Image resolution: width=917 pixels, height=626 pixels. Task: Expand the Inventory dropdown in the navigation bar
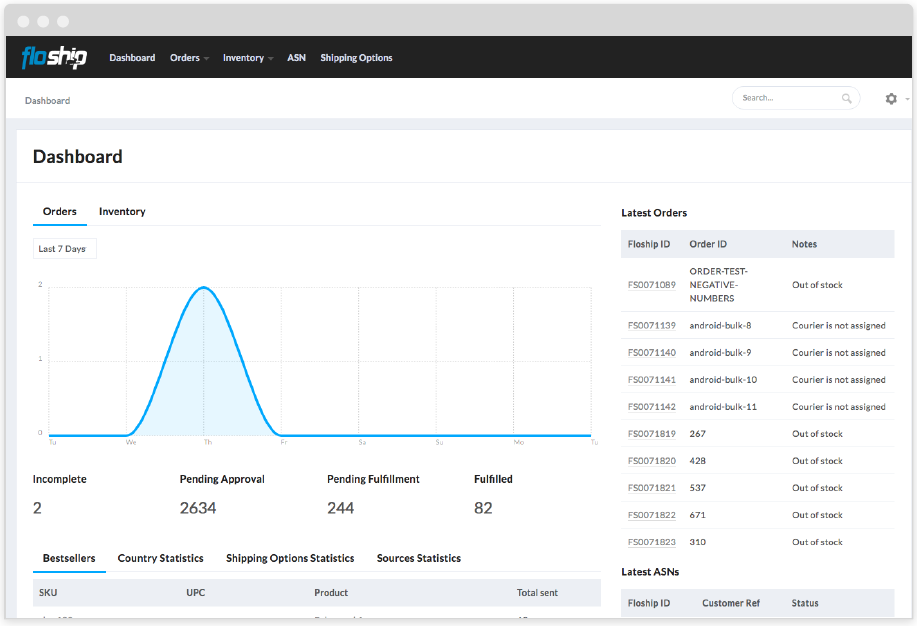click(x=247, y=57)
